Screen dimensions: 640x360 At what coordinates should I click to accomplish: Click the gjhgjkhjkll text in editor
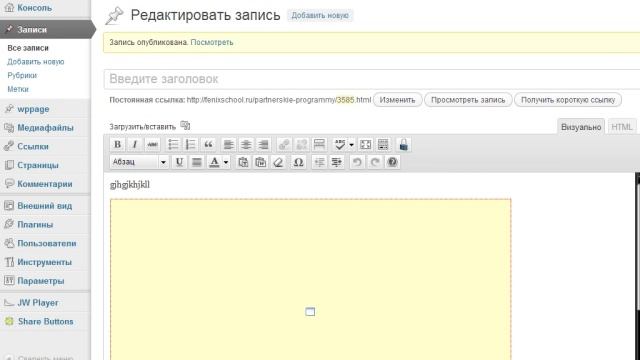(130, 185)
